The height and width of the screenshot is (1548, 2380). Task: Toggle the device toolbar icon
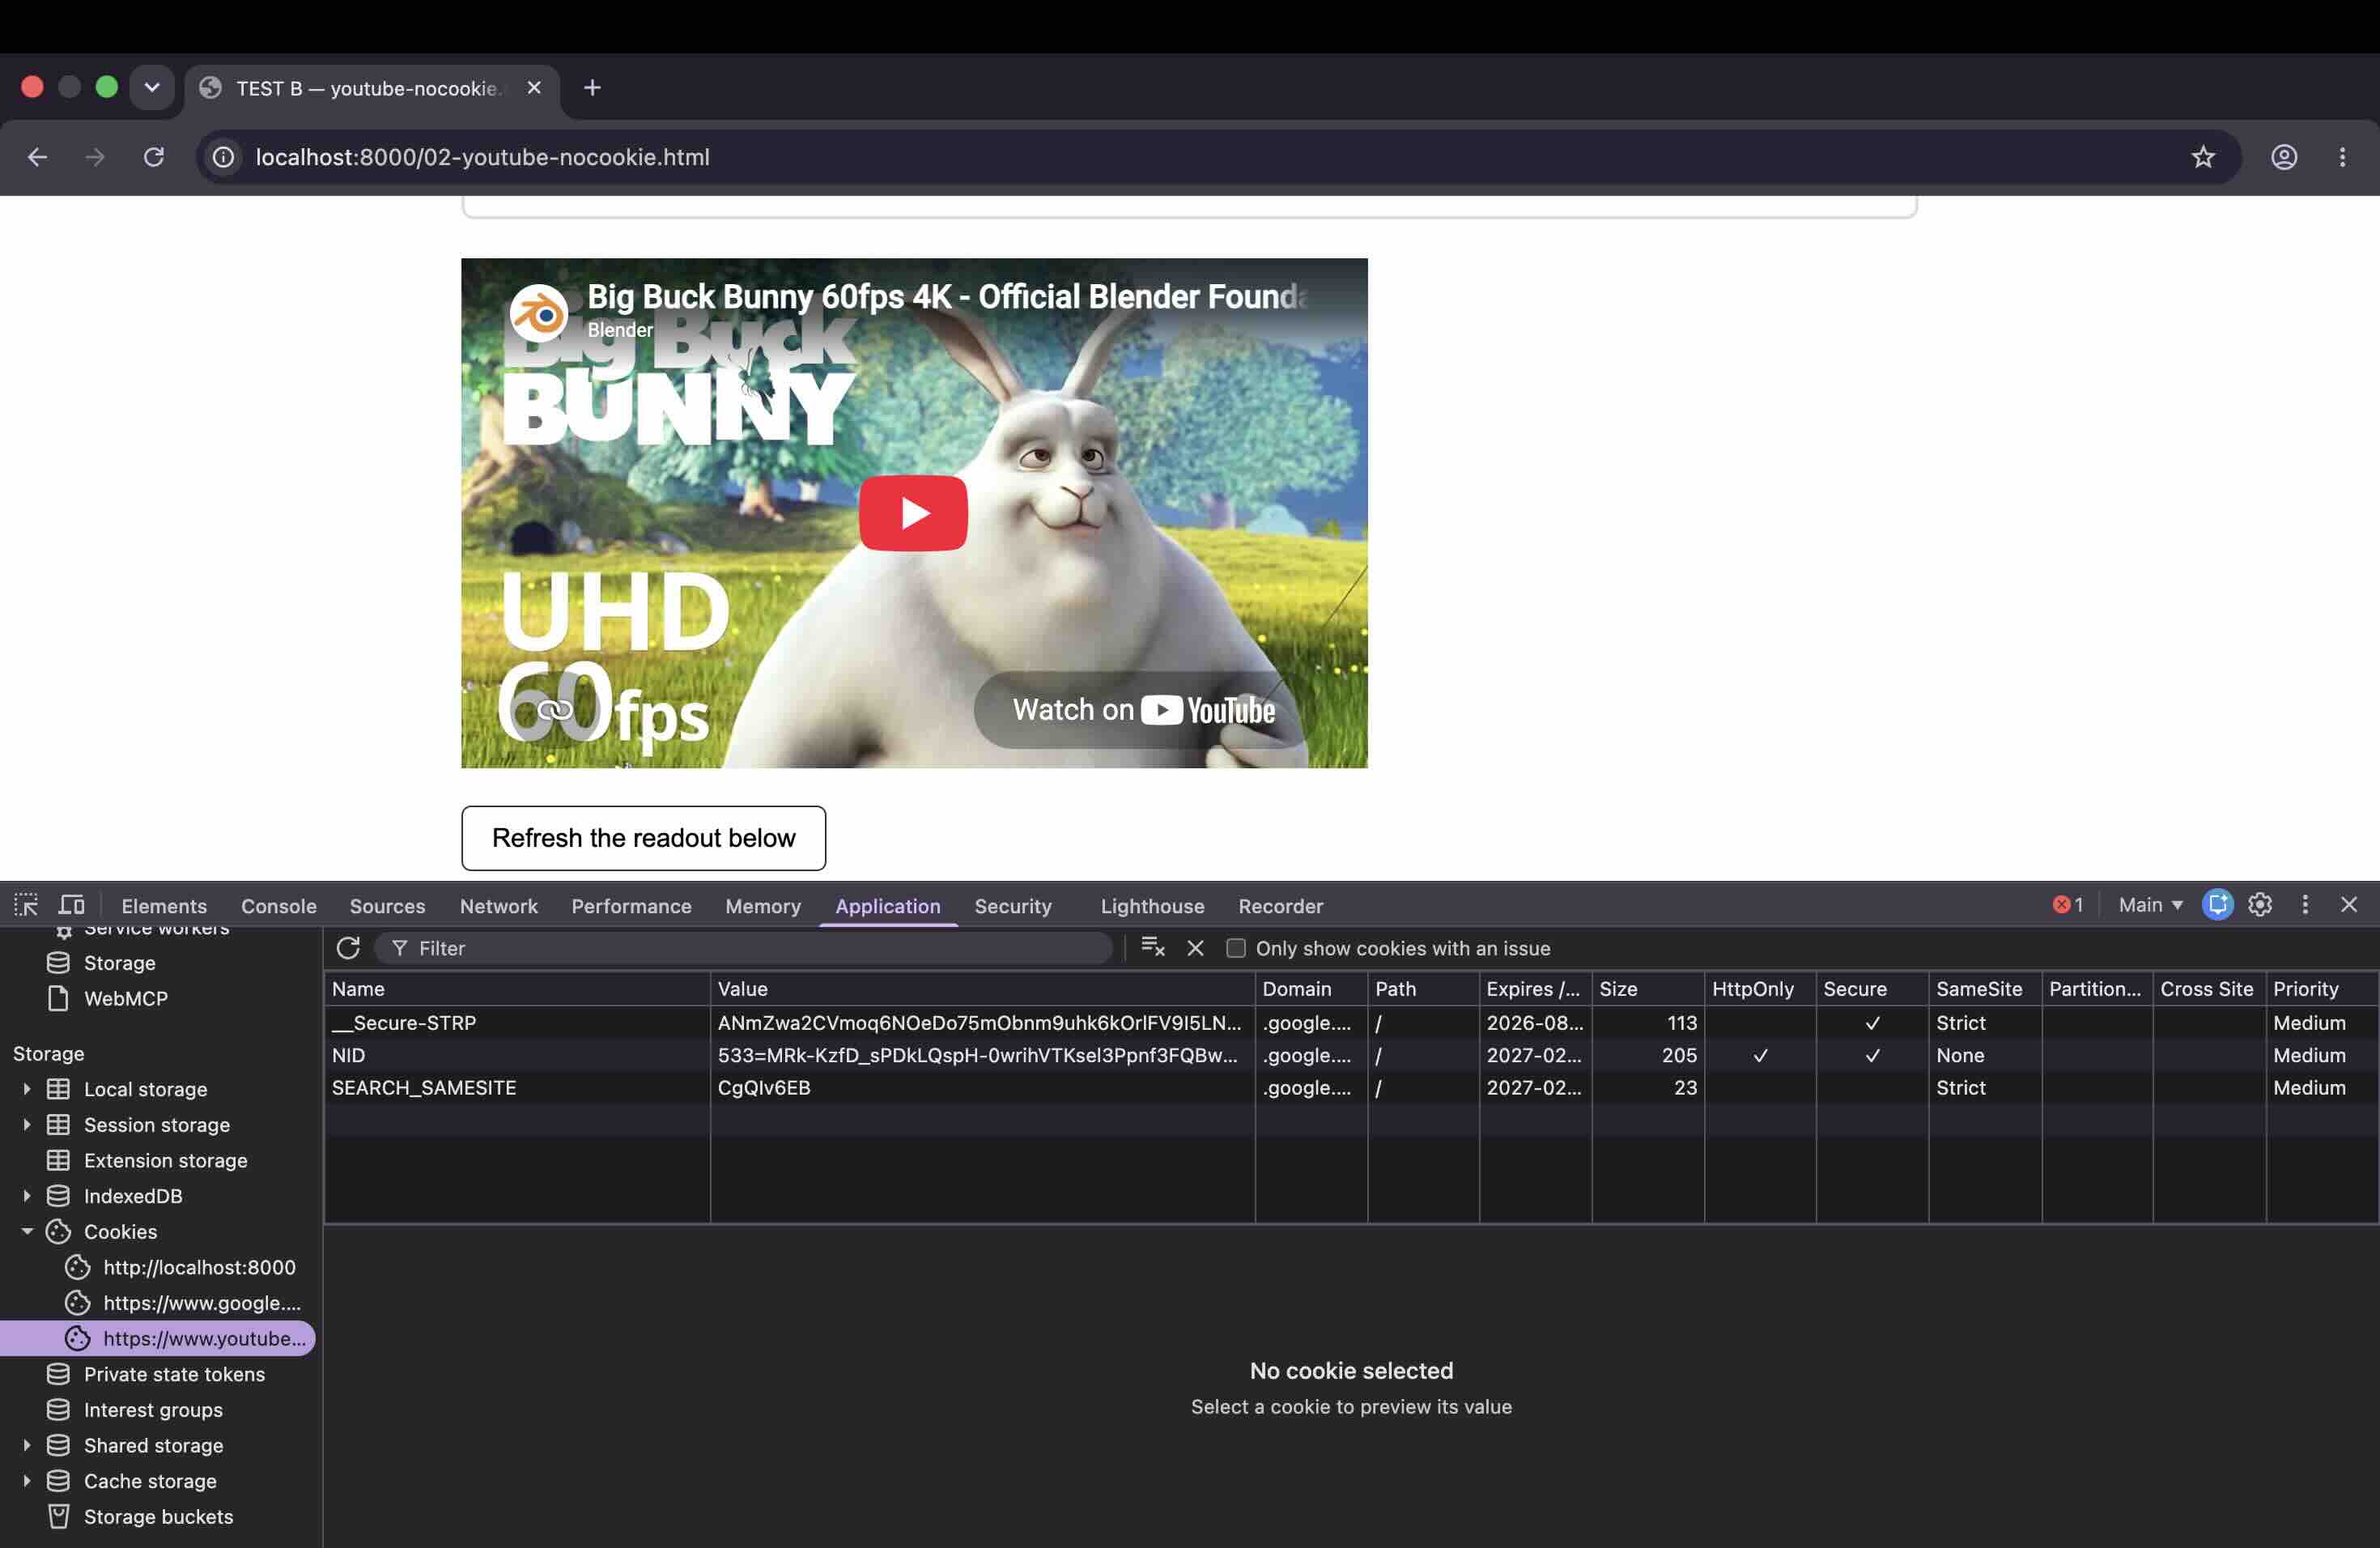[x=71, y=905]
